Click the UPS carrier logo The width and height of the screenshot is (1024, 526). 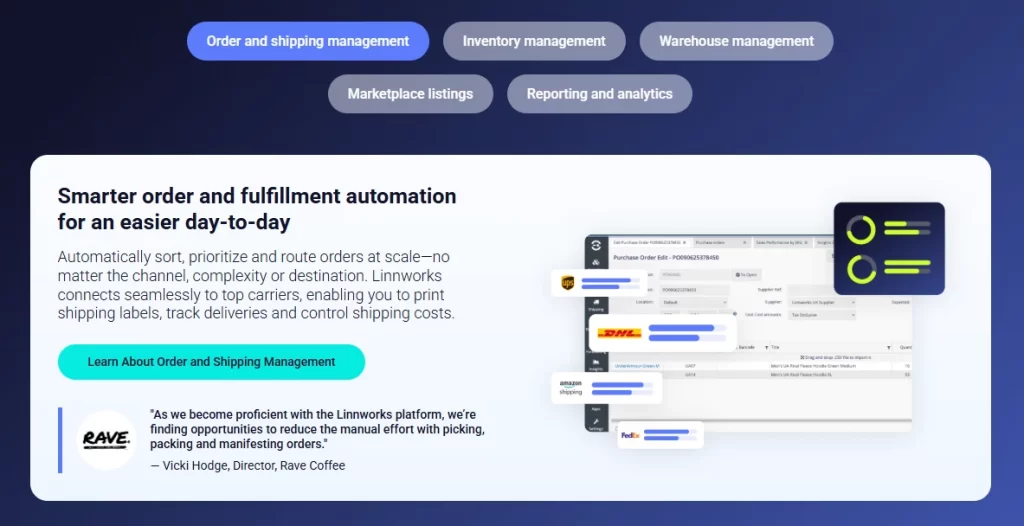(568, 283)
